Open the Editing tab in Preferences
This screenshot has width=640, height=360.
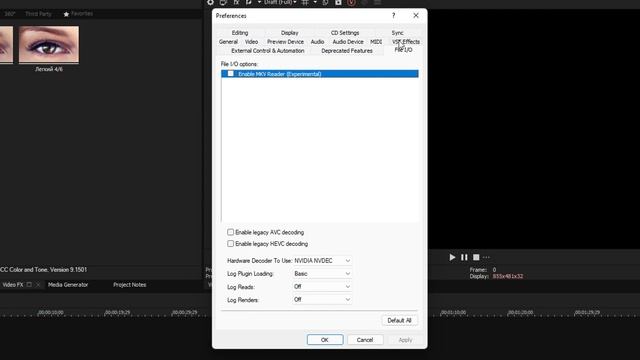(x=240, y=33)
